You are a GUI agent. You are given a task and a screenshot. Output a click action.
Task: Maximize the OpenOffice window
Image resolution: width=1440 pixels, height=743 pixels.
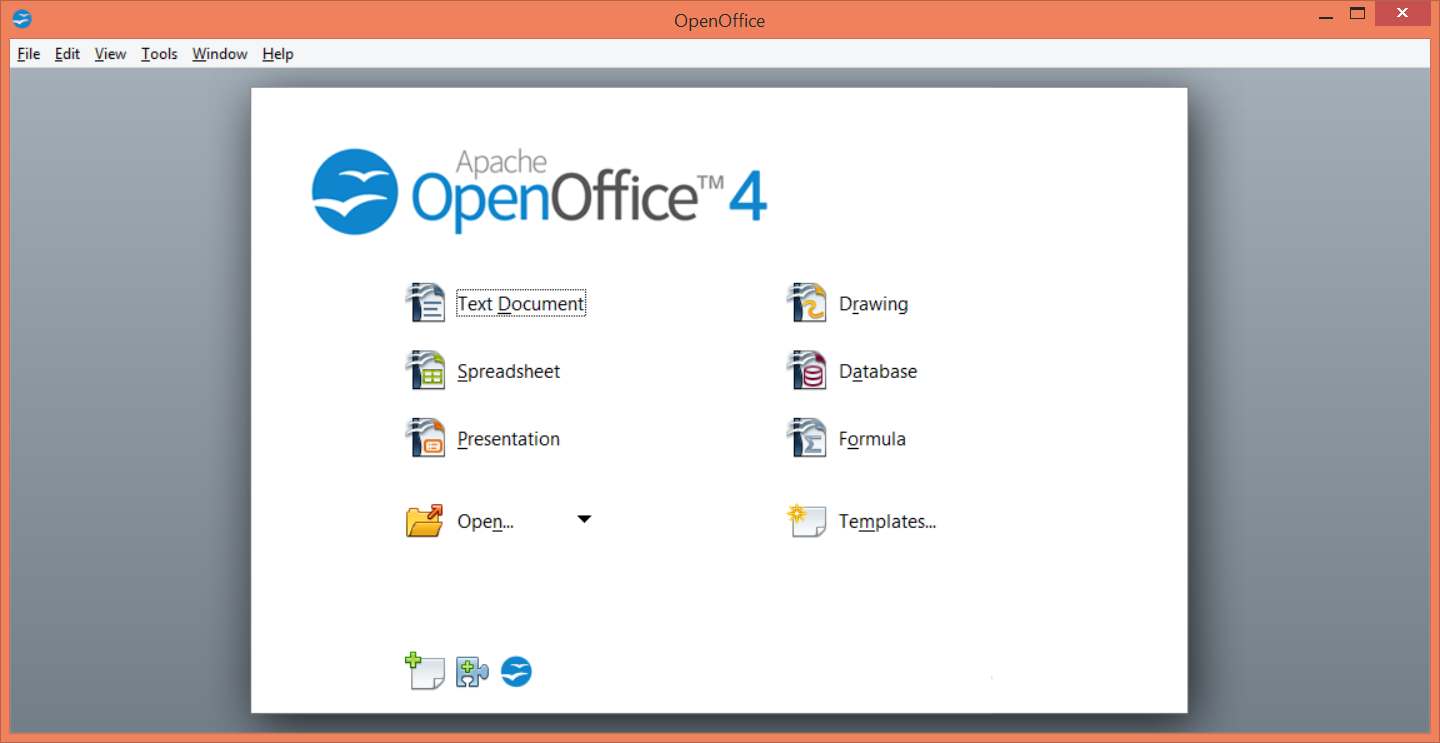pyautogui.click(x=1358, y=14)
